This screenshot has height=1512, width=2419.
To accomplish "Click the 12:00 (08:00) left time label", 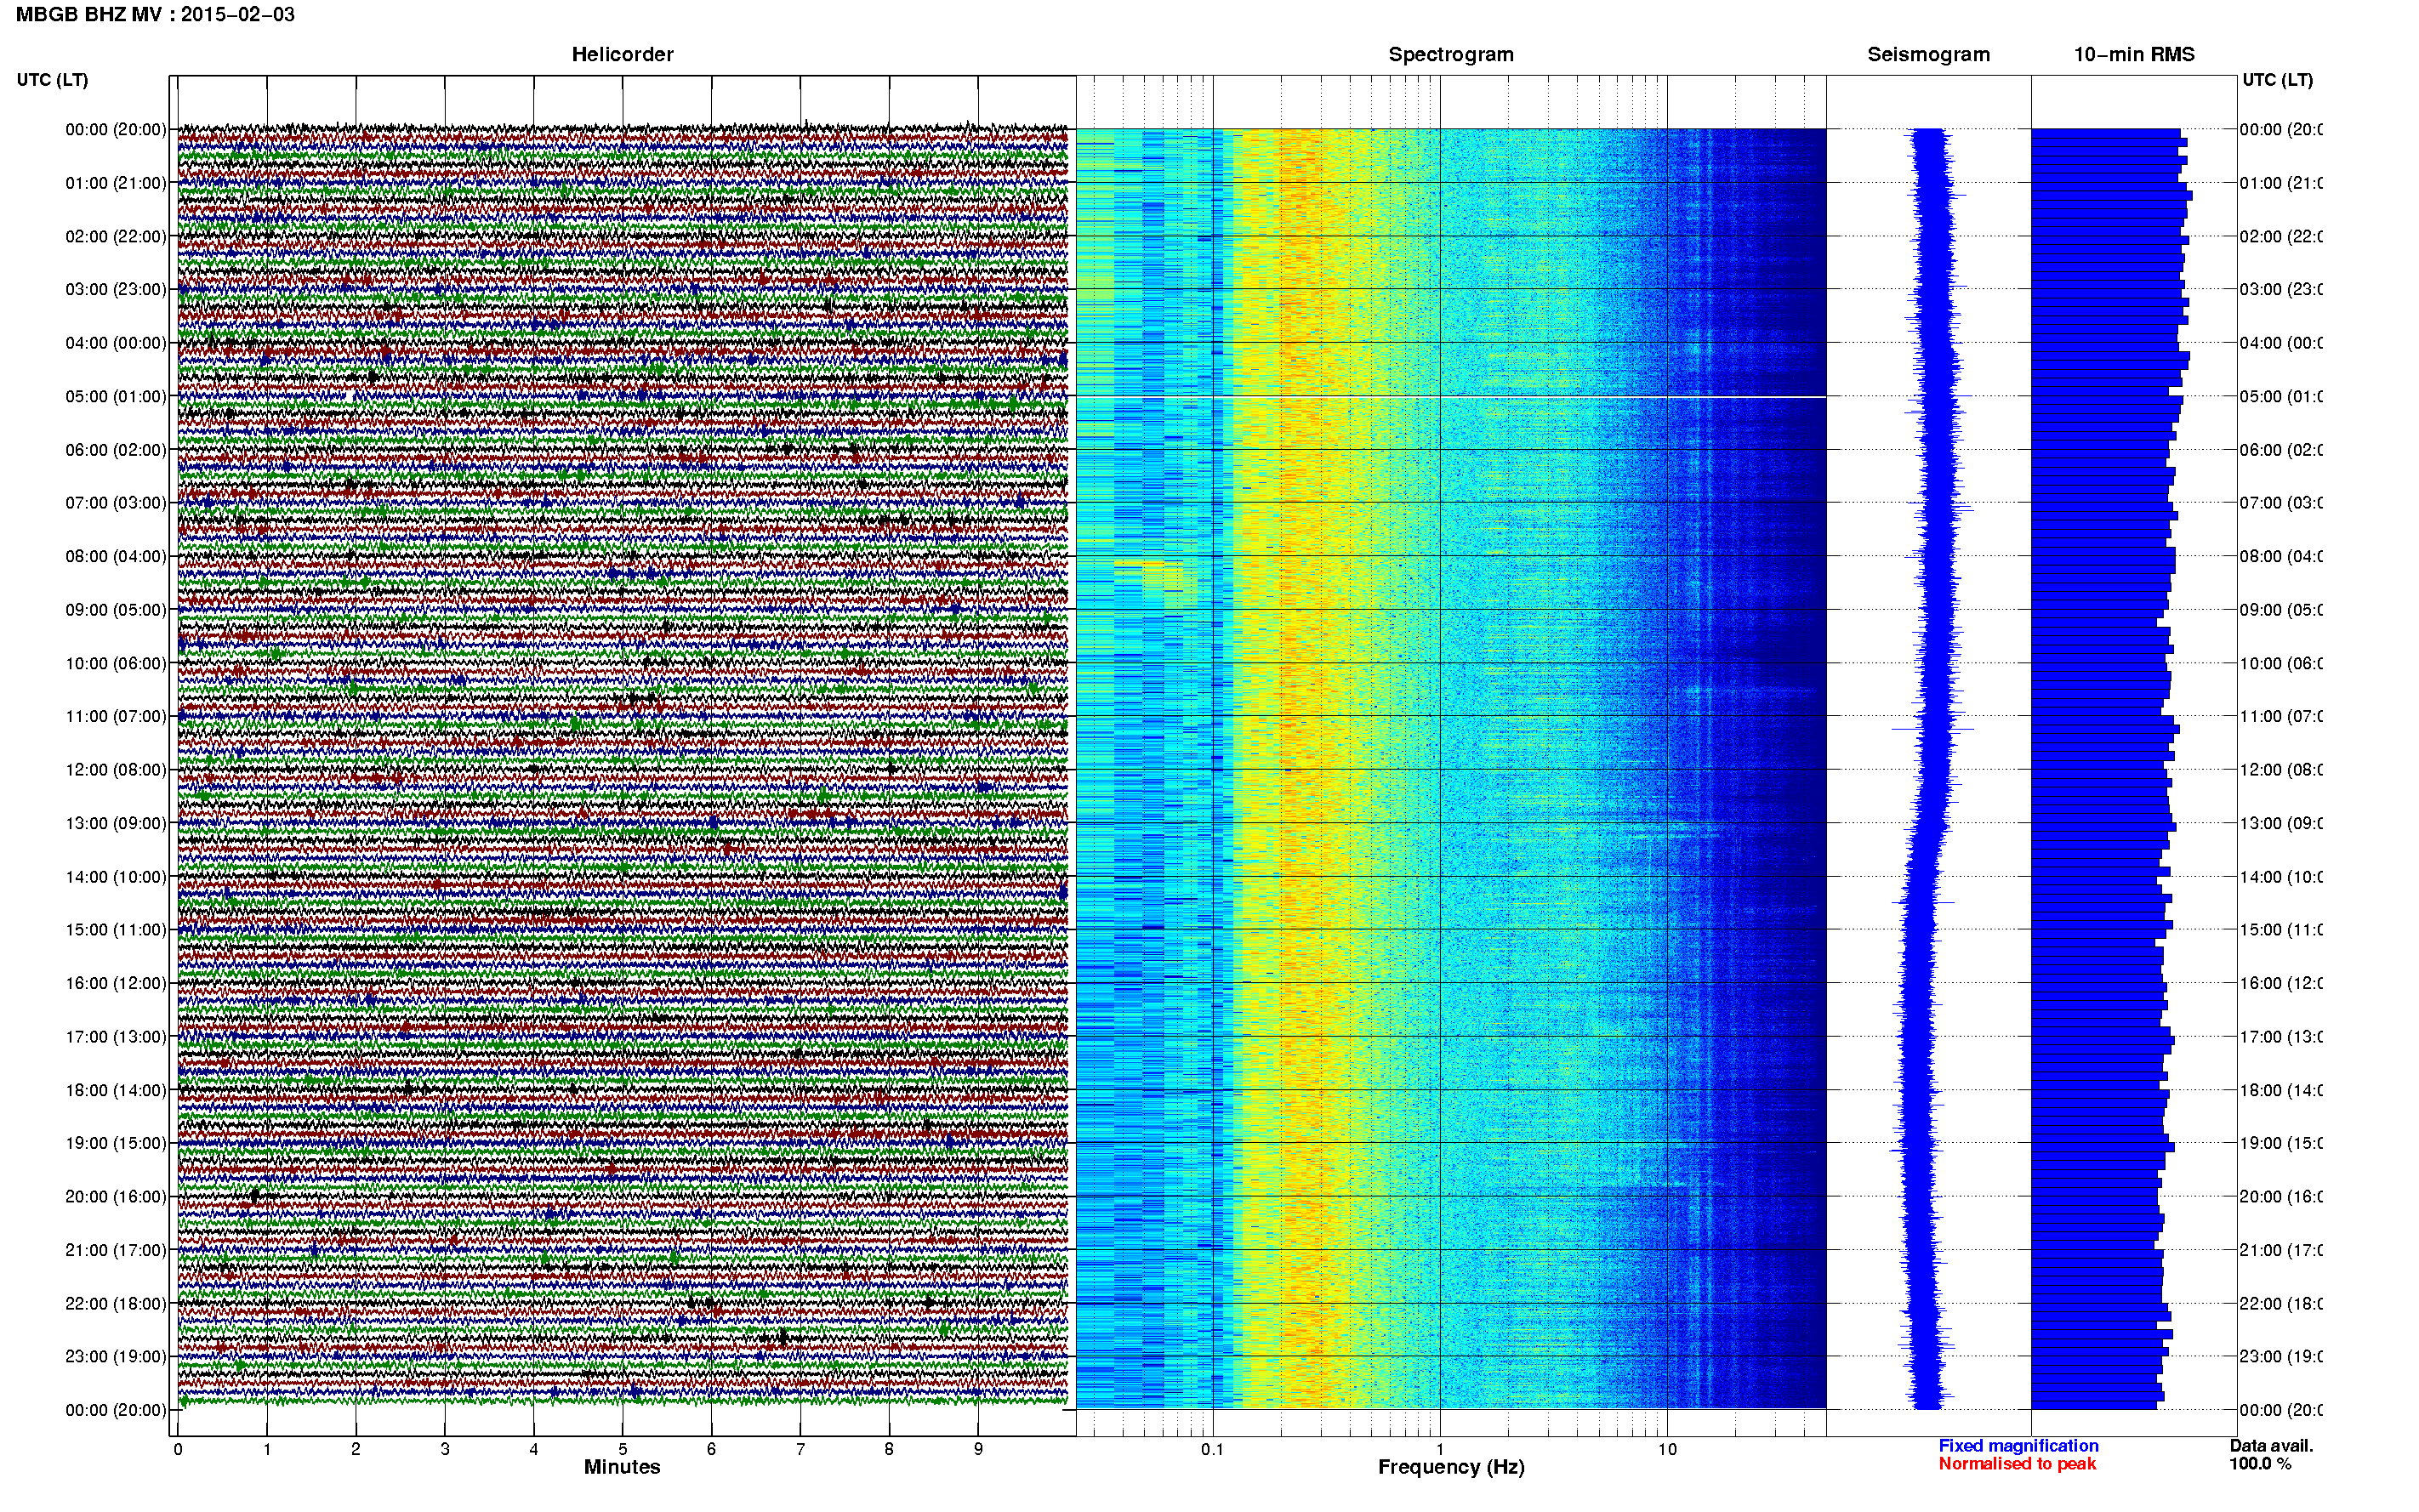I will click(116, 769).
